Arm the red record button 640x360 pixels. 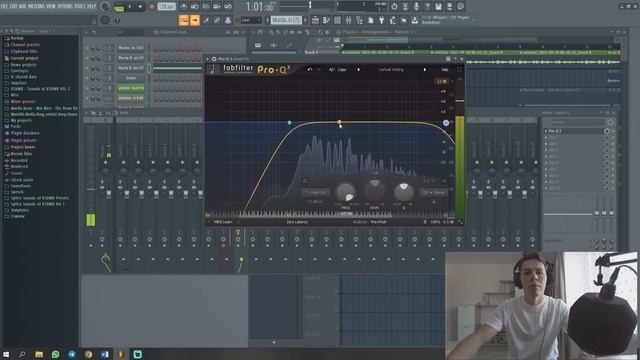(151, 7)
